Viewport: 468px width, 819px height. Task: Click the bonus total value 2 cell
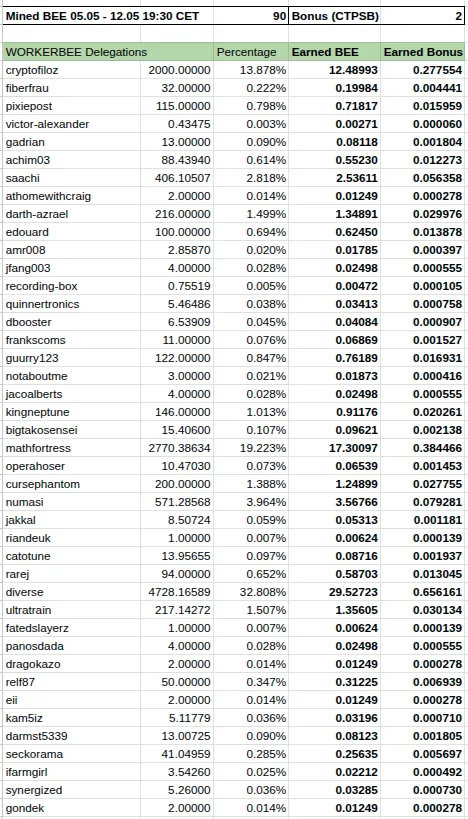click(423, 16)
